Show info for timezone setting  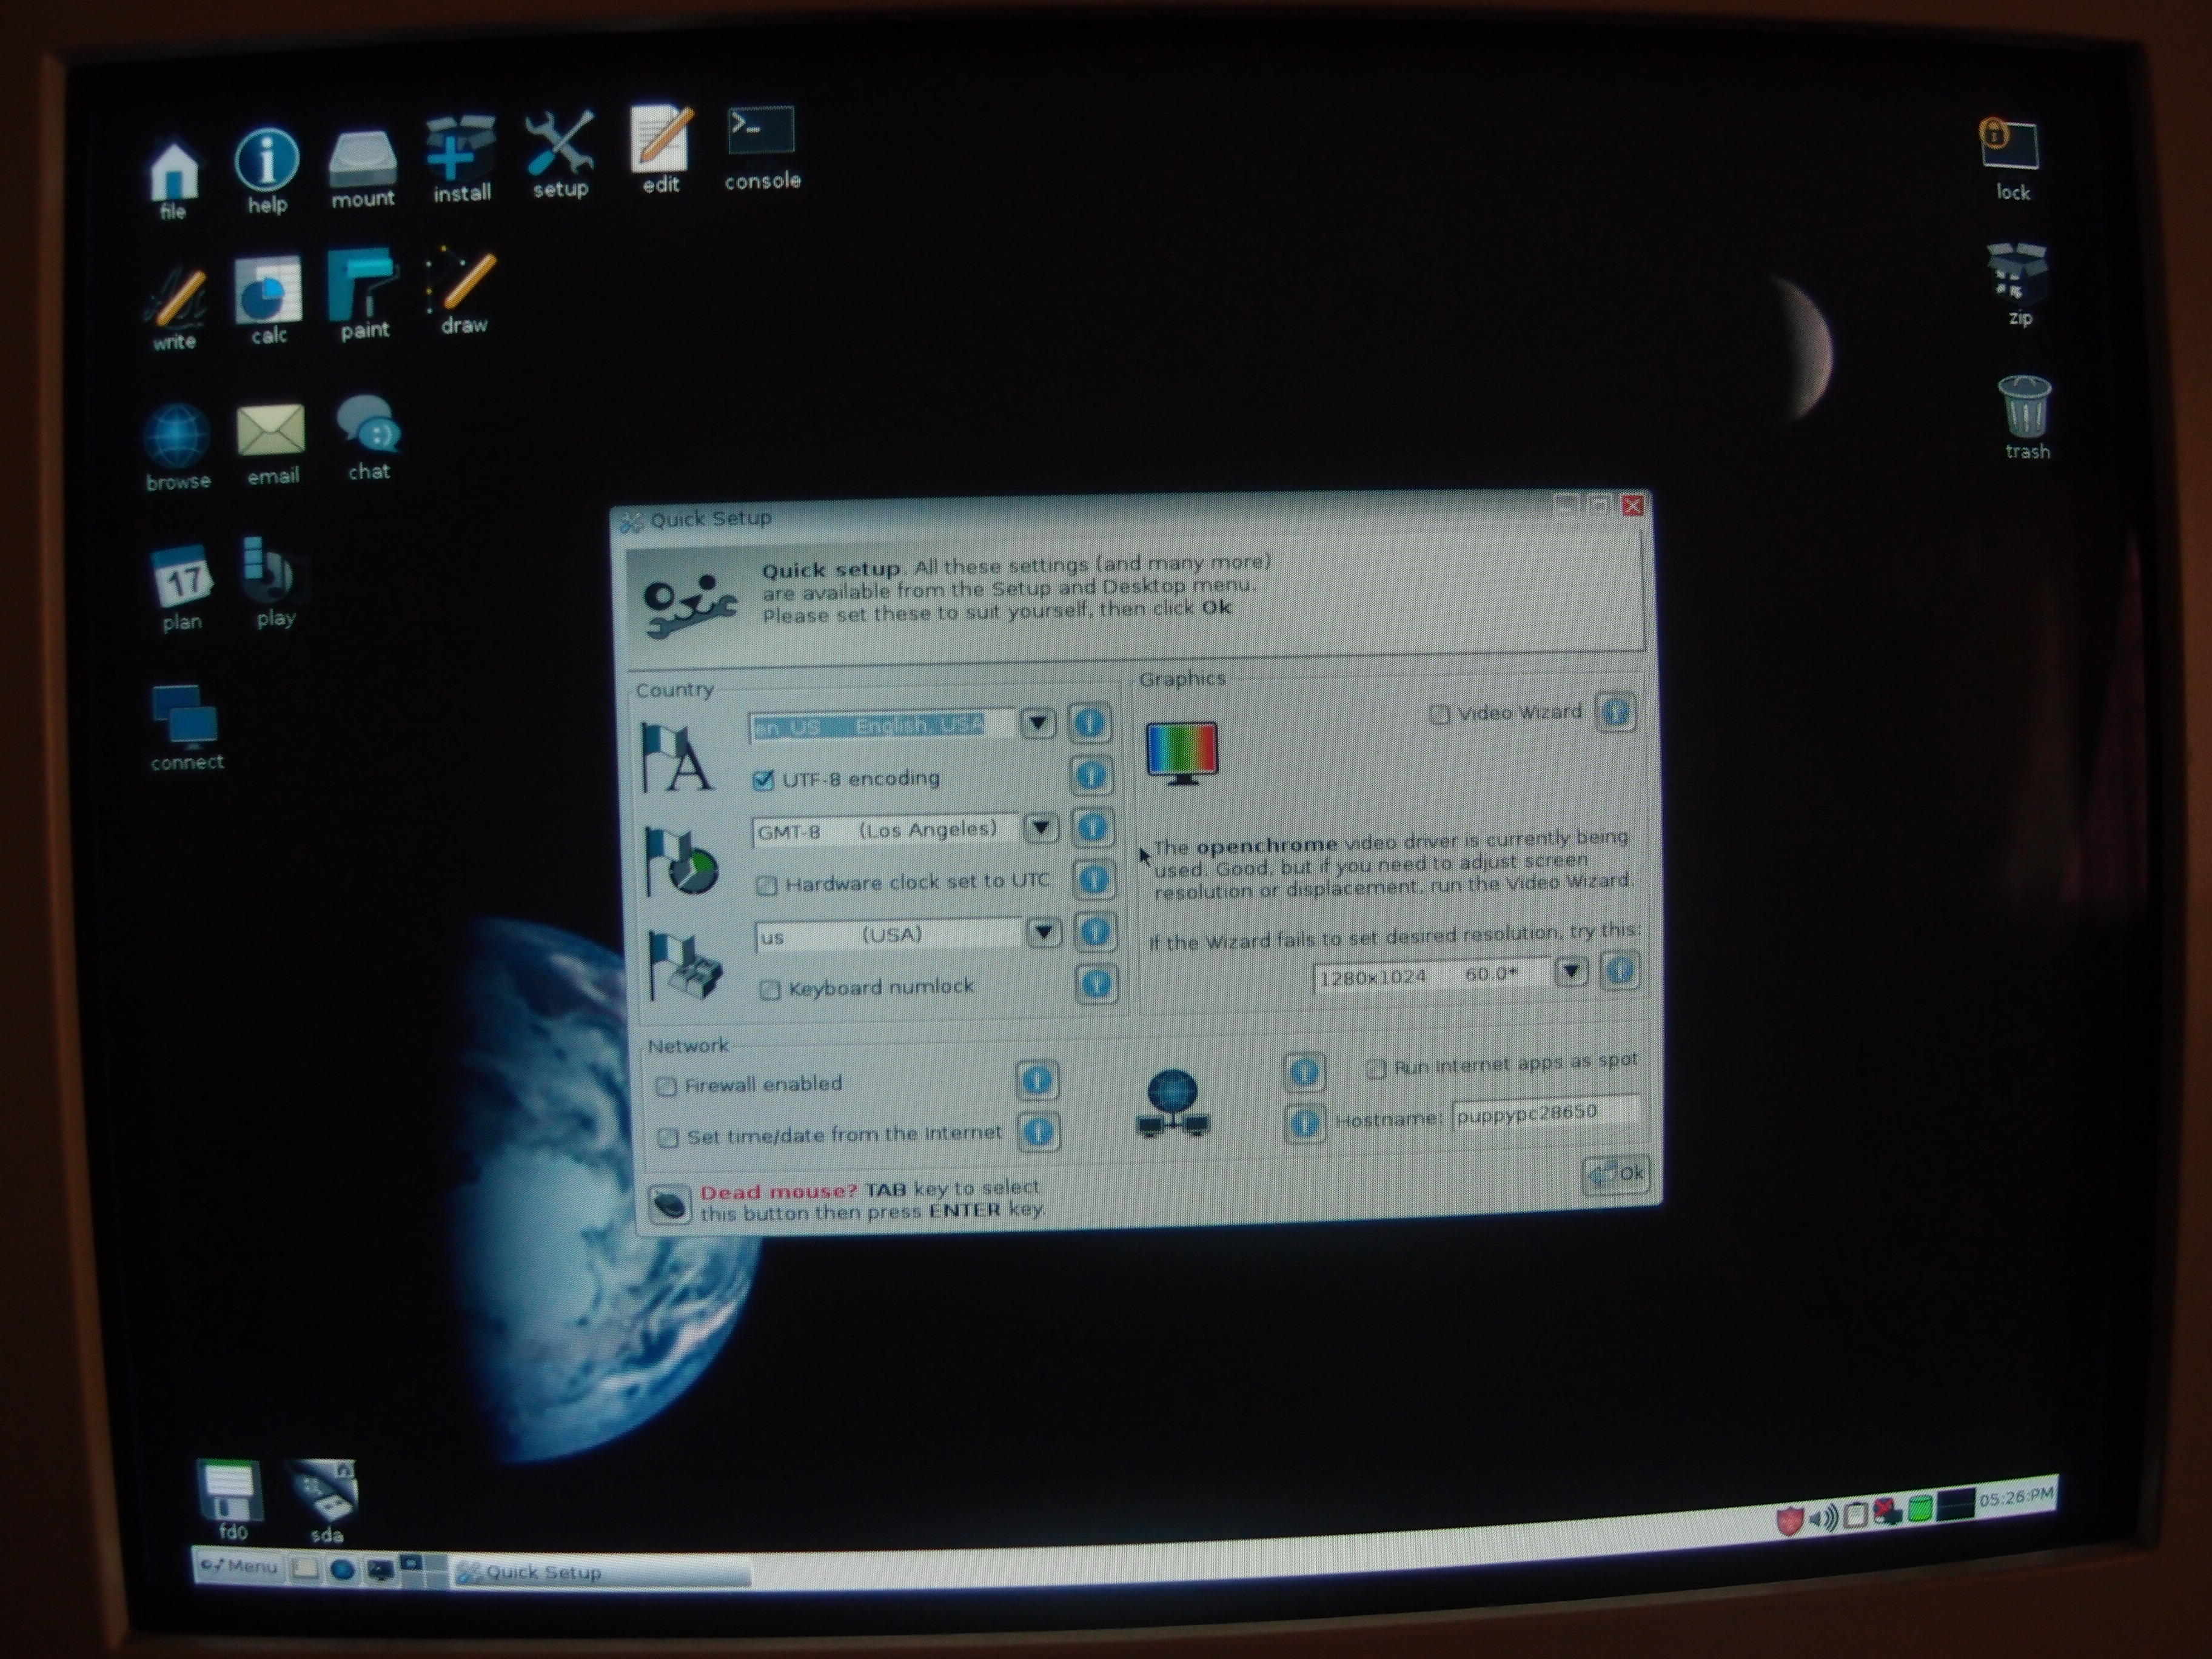[x=1093, y=827]
